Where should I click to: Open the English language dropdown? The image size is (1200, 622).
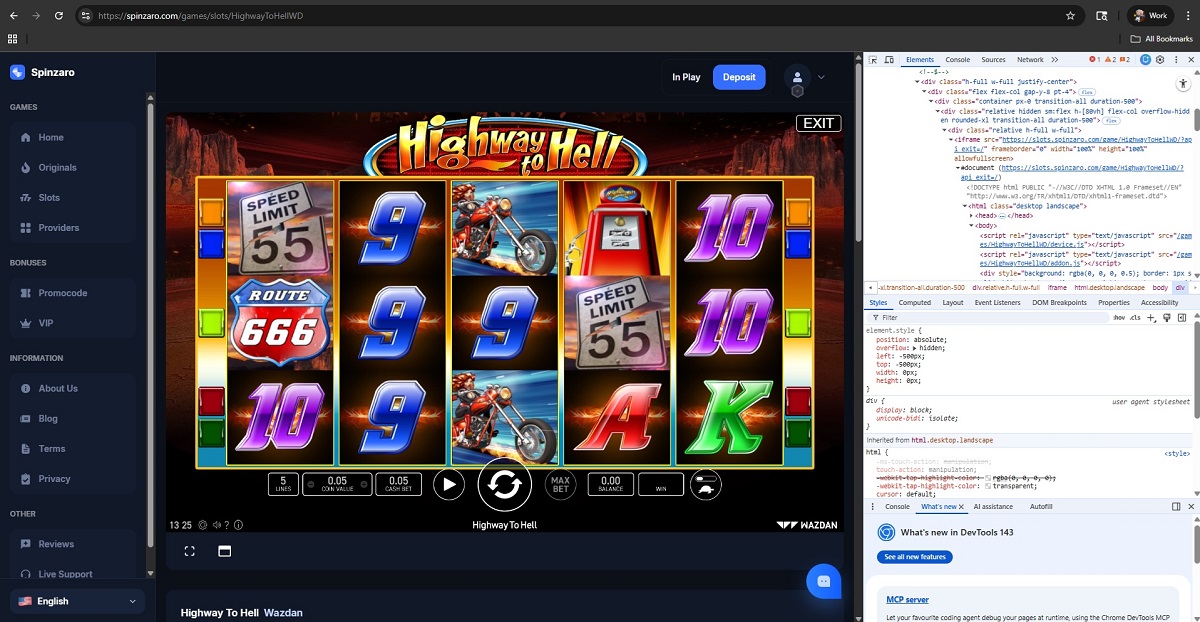pos(78,601)
